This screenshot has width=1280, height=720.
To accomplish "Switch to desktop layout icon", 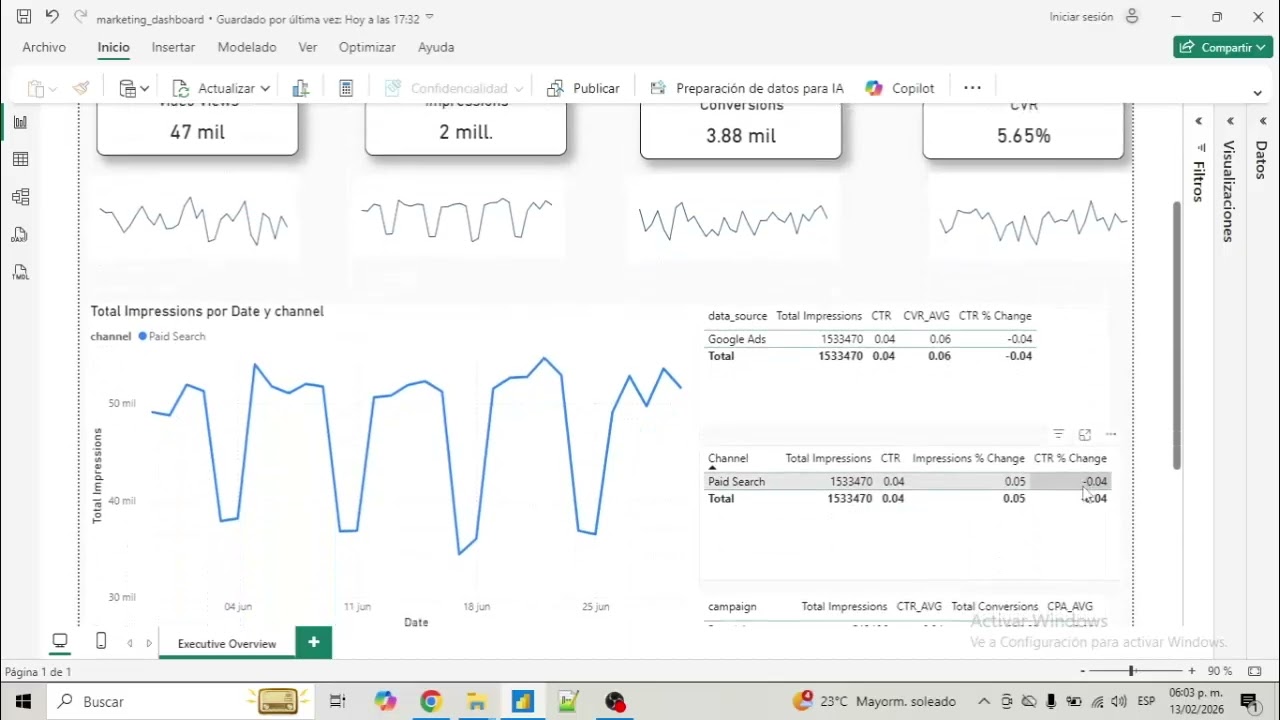I will tap(60, 642).
